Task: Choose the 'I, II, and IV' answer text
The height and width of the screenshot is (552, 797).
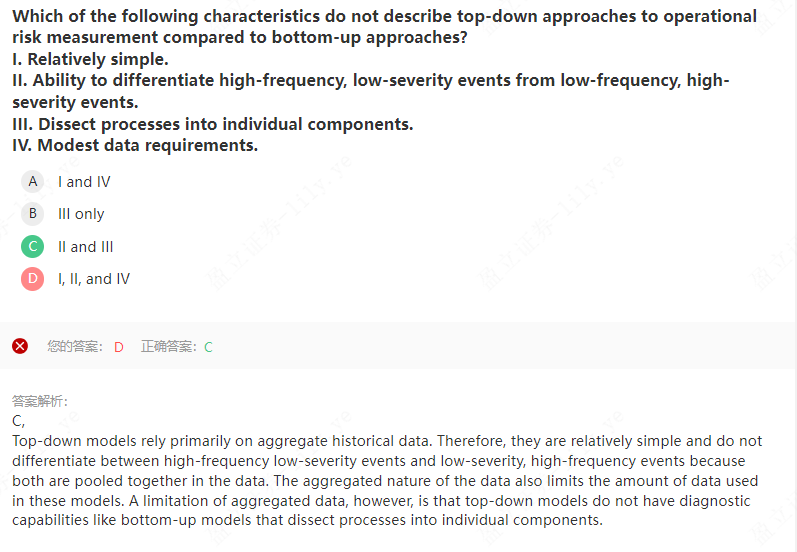Action: click(94, 279)
